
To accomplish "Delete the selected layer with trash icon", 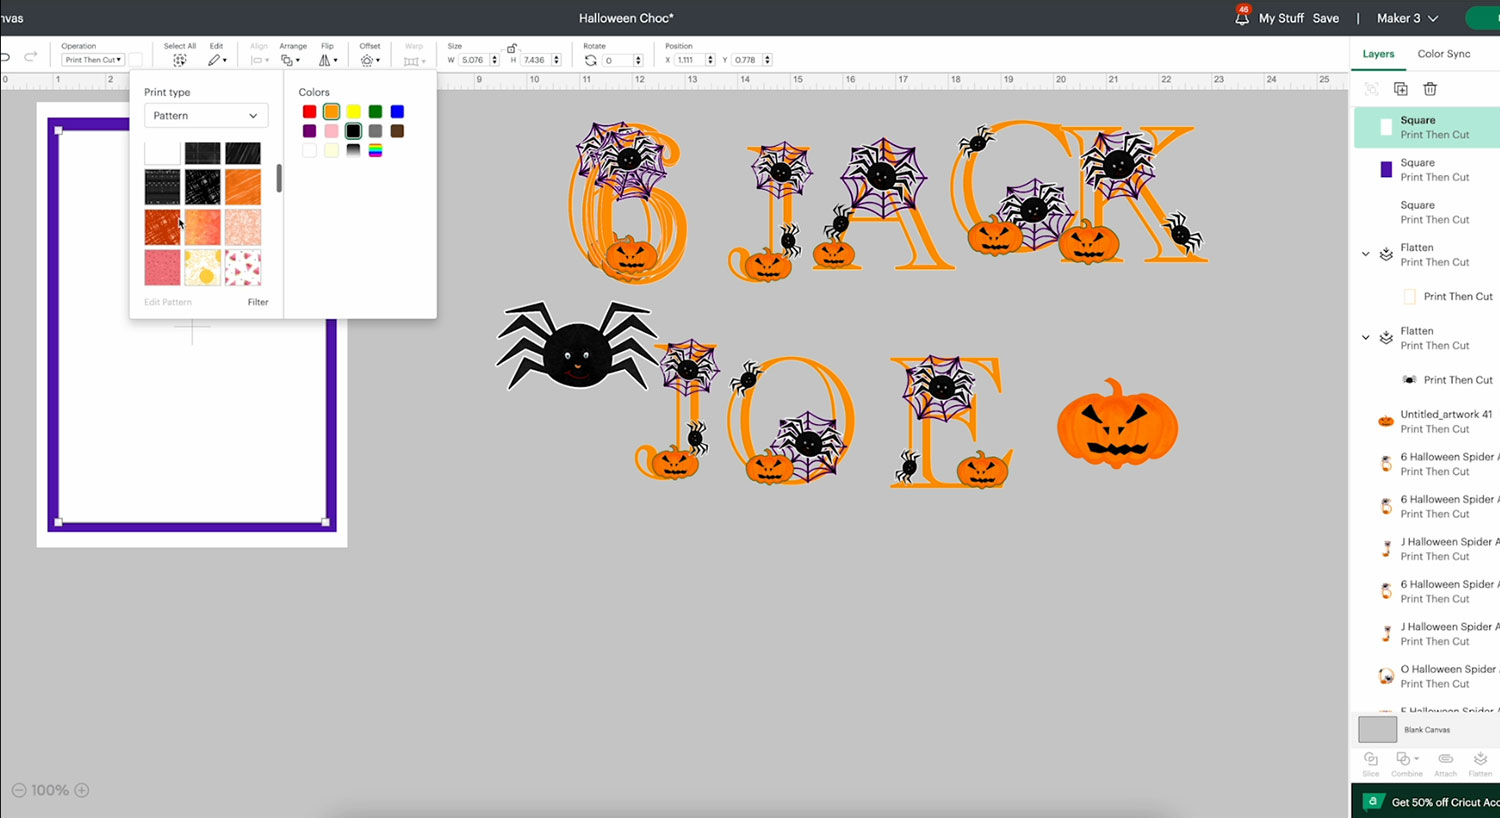I will [1430, 89].
